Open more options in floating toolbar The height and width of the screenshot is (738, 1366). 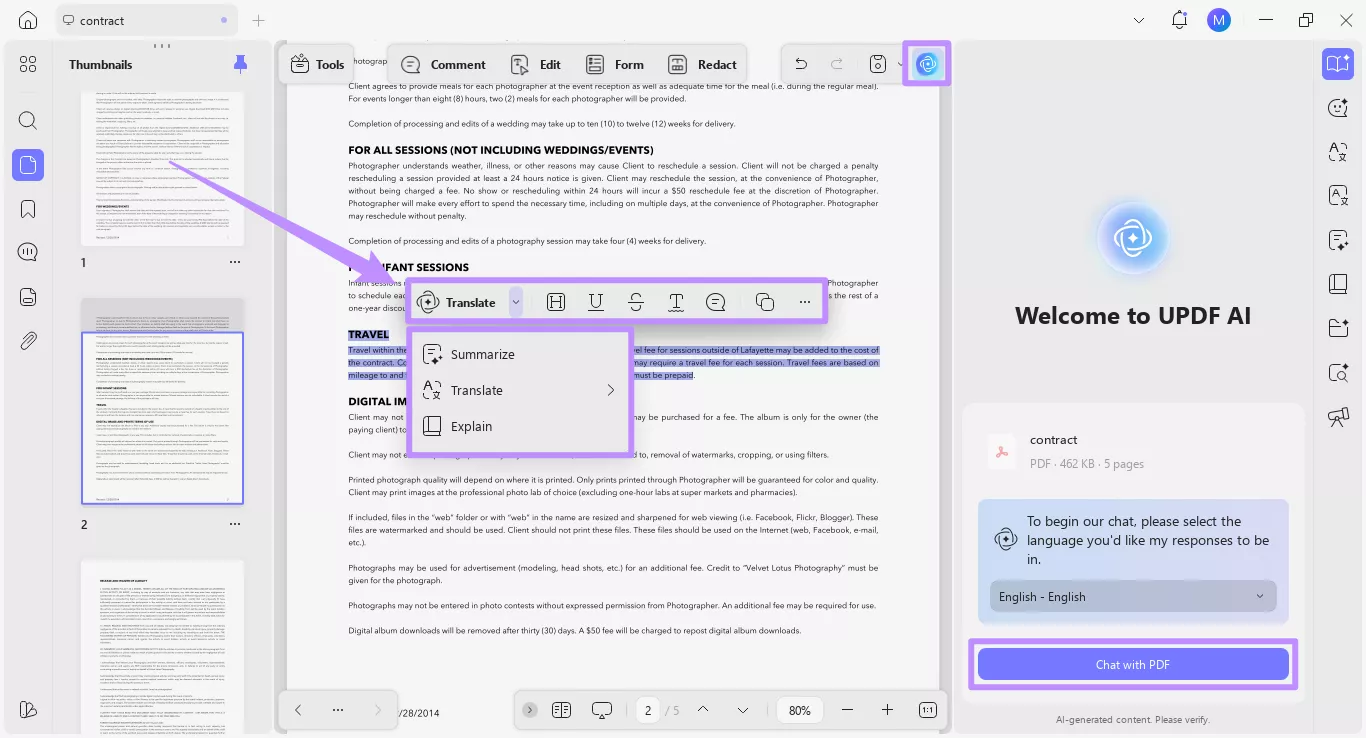click(805, 302)
